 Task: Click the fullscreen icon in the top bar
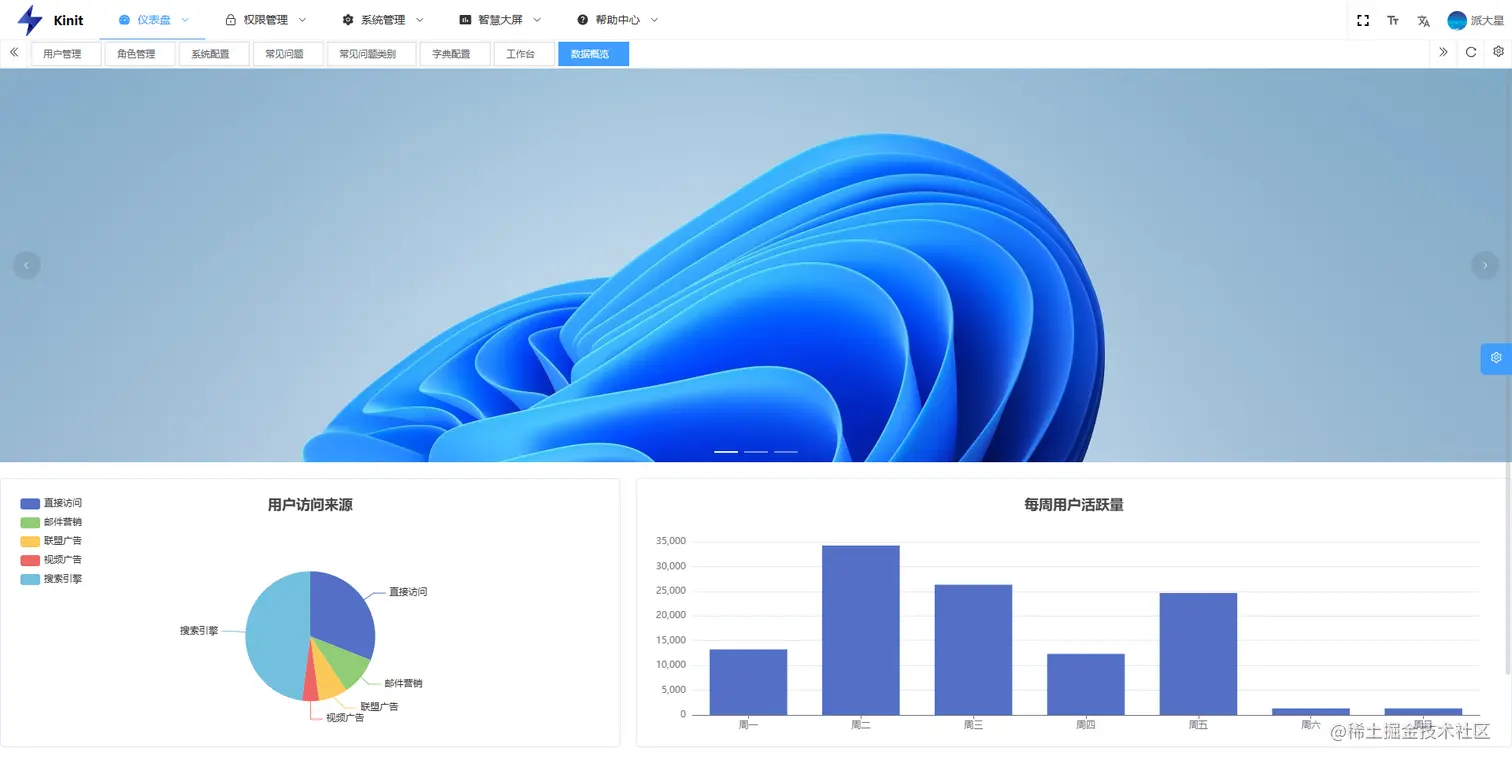click(x=1362, y=19)
